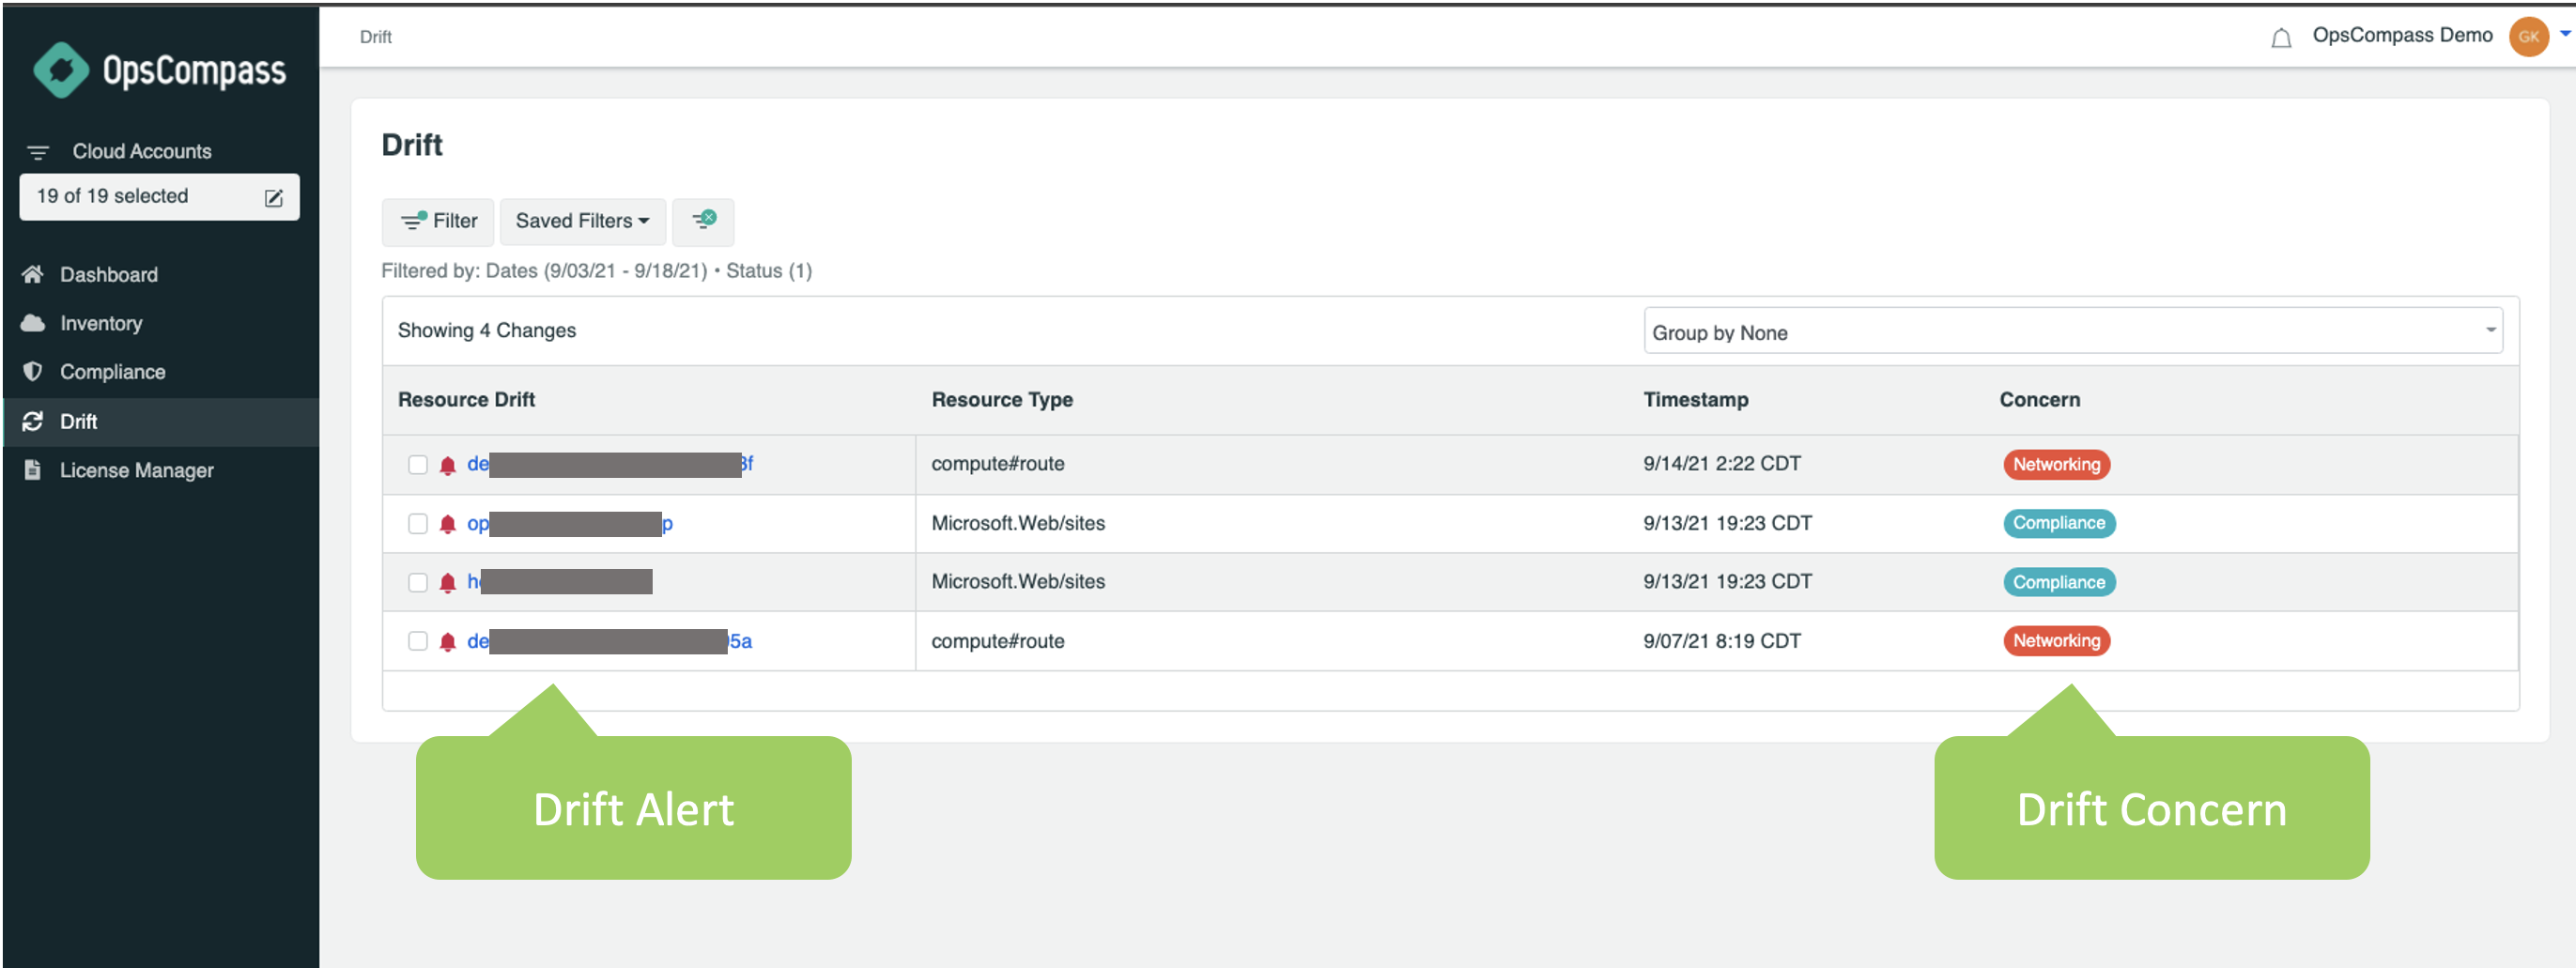Click the notification bell icon
This screenshot has height=968, width=2576.
2280,38
